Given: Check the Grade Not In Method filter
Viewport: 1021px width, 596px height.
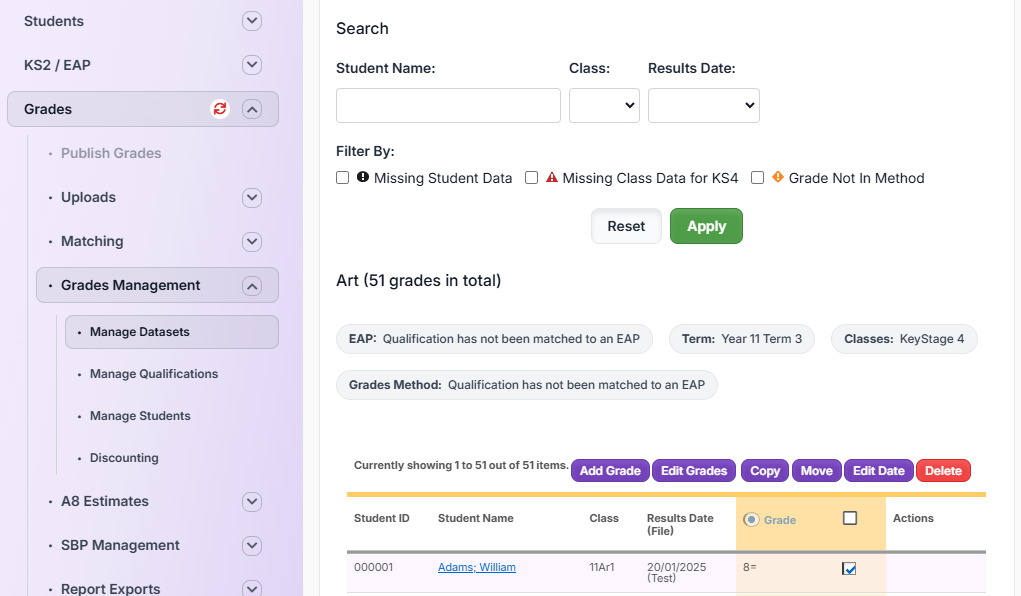Looking at the screenshot, I should coord(758,178).
